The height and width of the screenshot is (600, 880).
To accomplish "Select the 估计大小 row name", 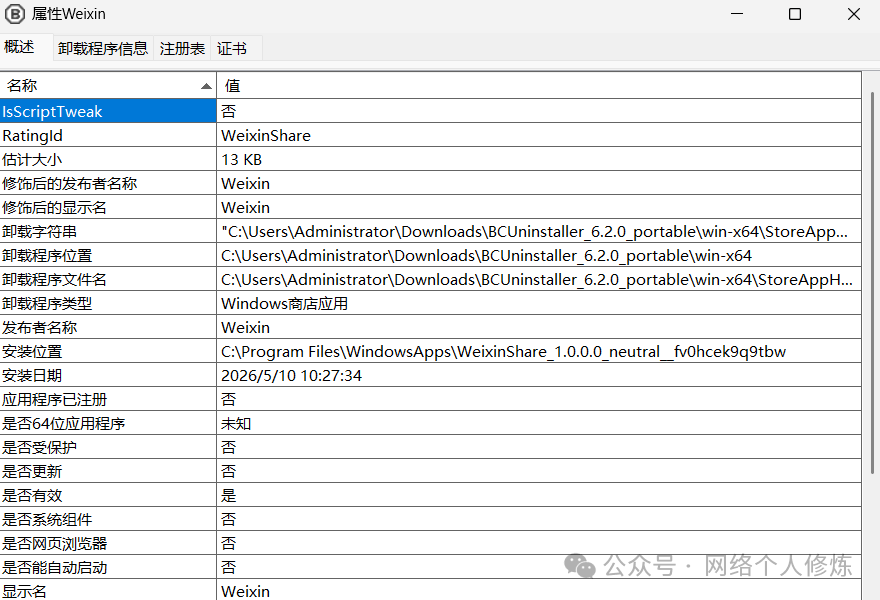I will point(108,159).
